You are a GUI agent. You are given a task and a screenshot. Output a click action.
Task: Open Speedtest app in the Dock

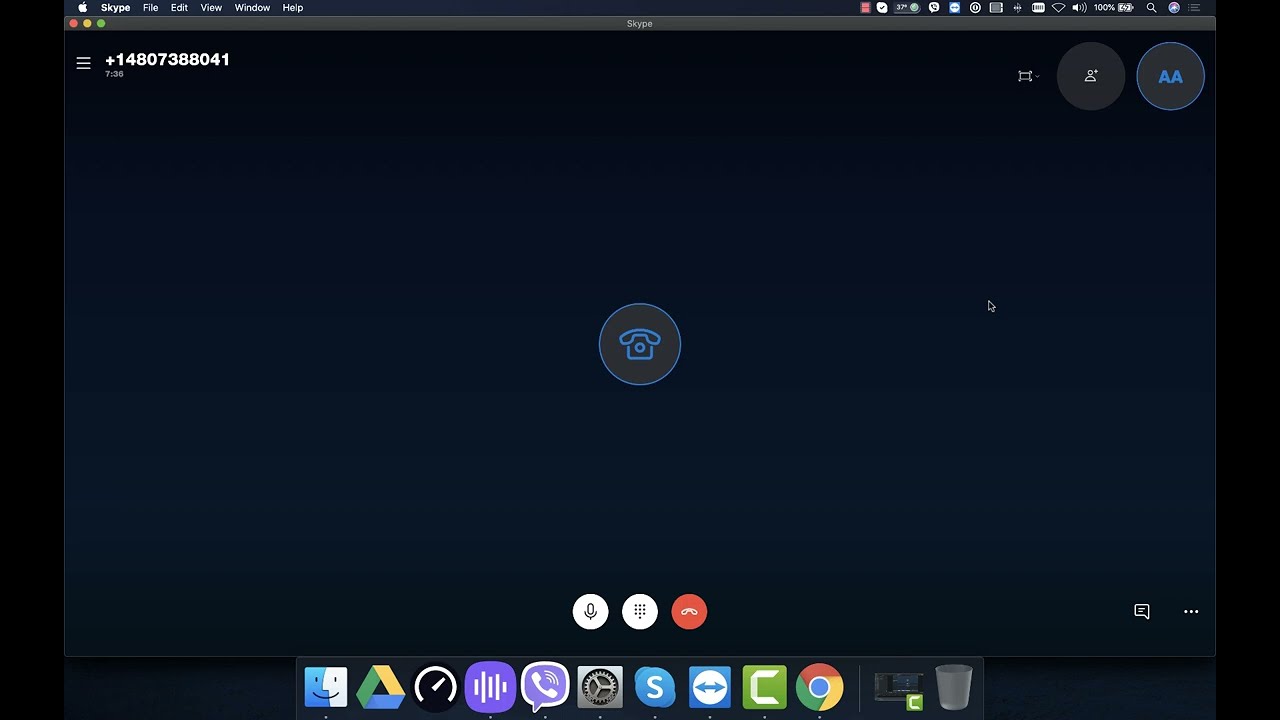[436, 687]
